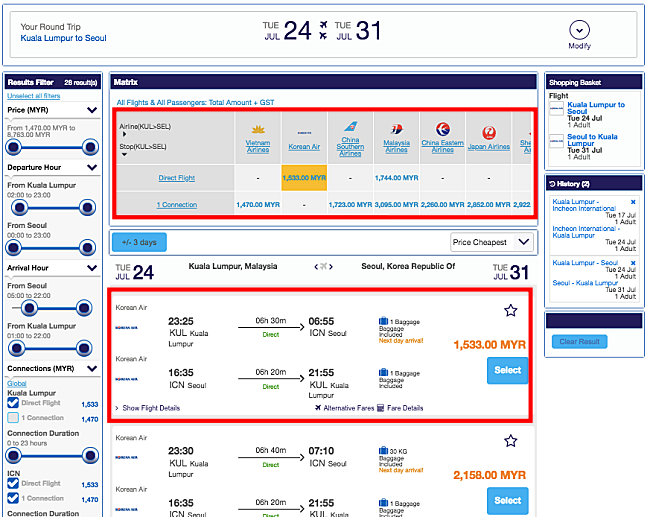Click Arrival From Seoul left slider handle
Viewport: 650px width, 517px height.
tap(29, 308)
